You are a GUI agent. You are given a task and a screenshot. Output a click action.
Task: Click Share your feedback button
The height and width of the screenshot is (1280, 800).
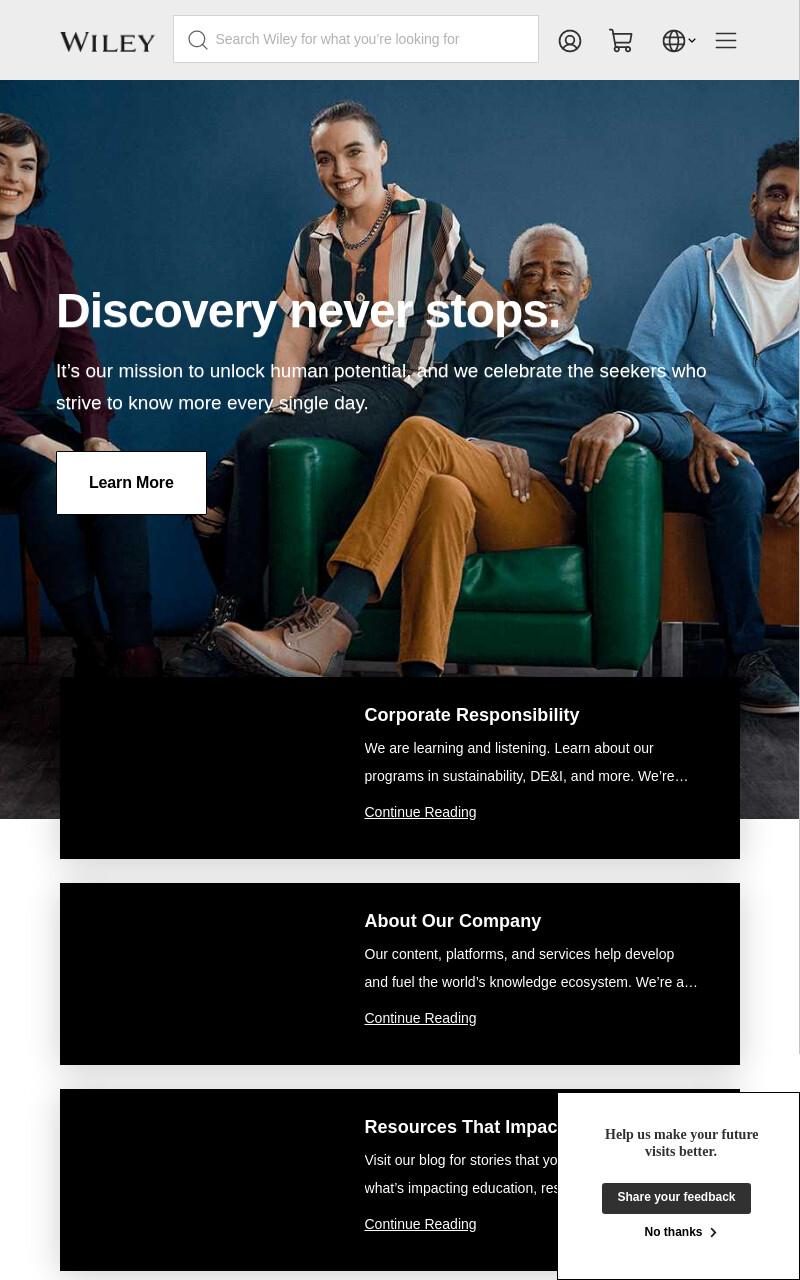(x=676, y=1198)
